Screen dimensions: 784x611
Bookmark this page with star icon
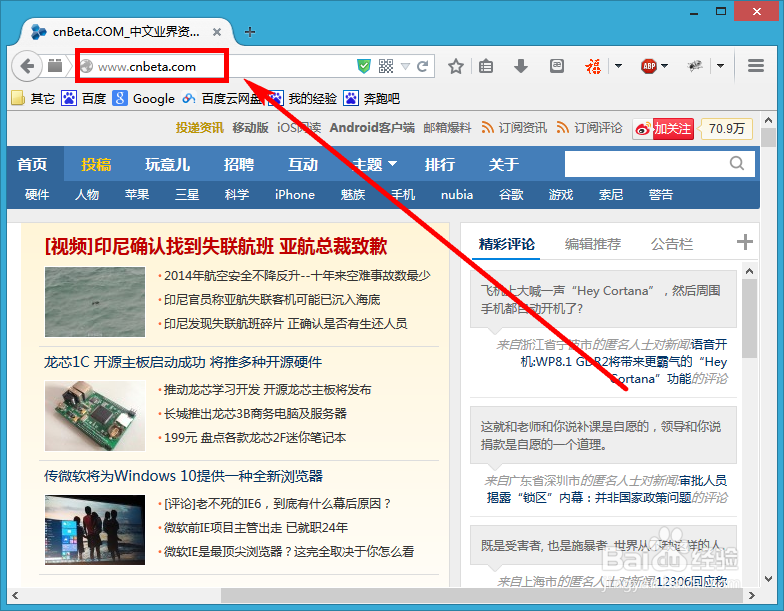(456, 66)
